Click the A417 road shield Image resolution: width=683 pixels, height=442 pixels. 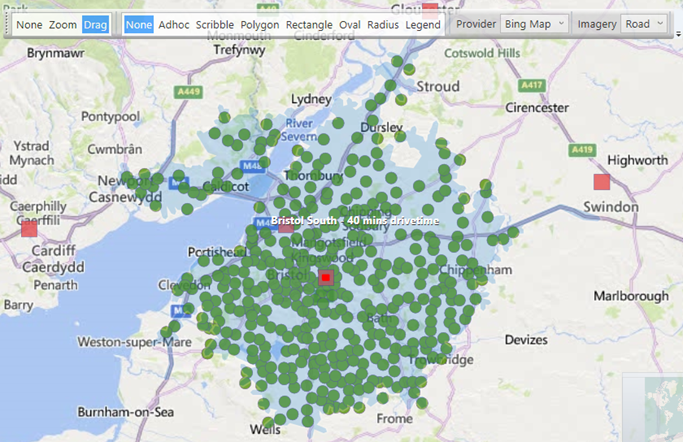[x=531, y=85]
